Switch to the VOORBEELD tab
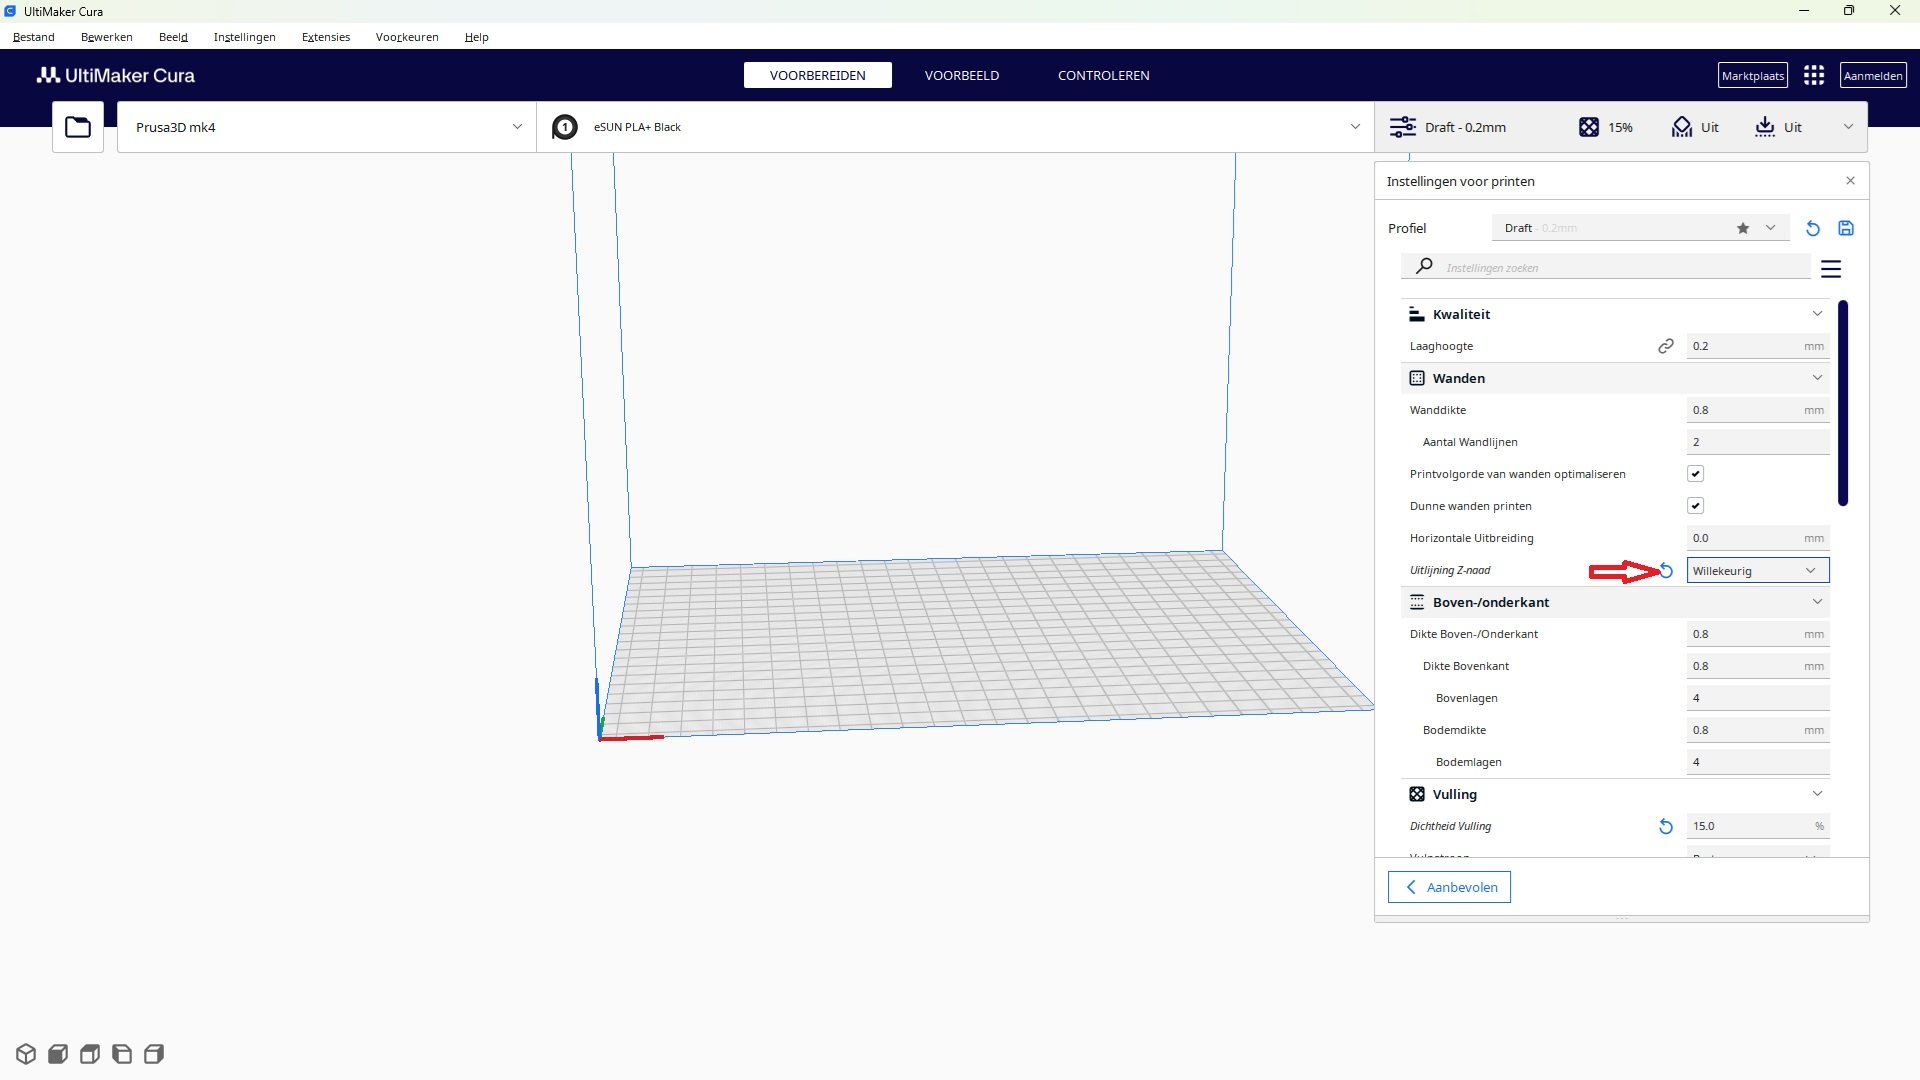 [x=961, y=76]
